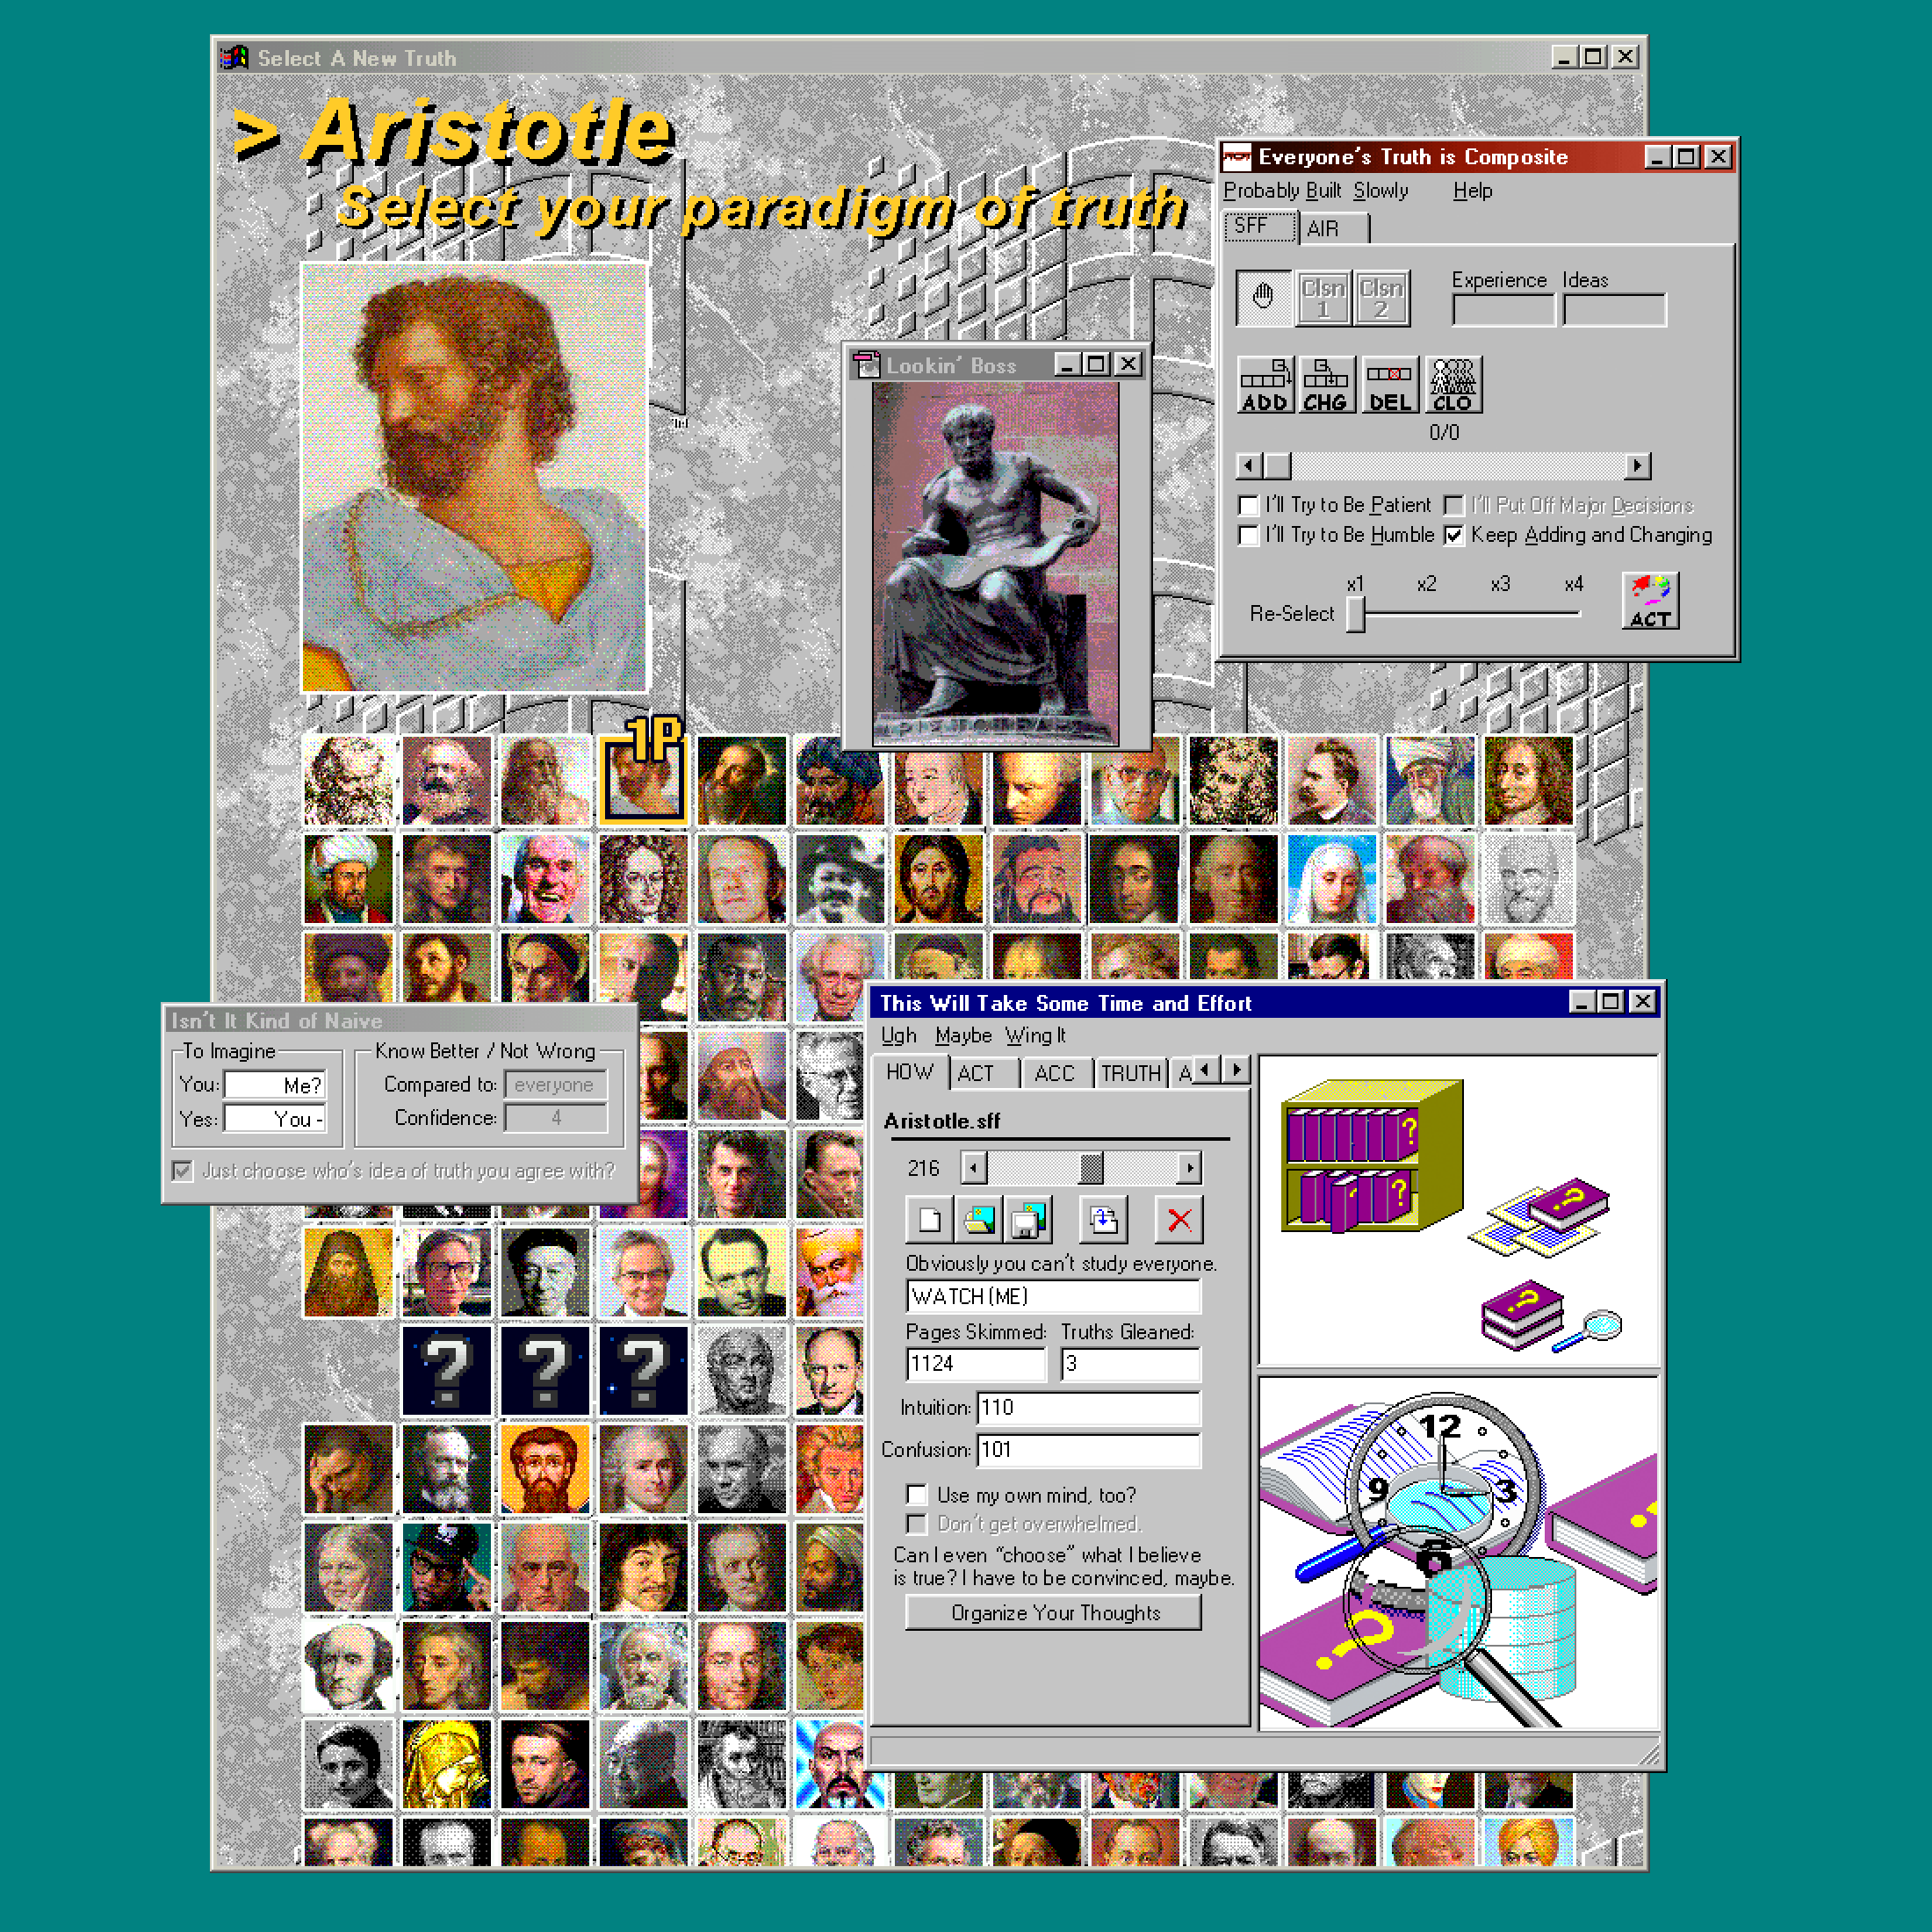
Task: Click the open picture file icon
Action: [979, 1219]
